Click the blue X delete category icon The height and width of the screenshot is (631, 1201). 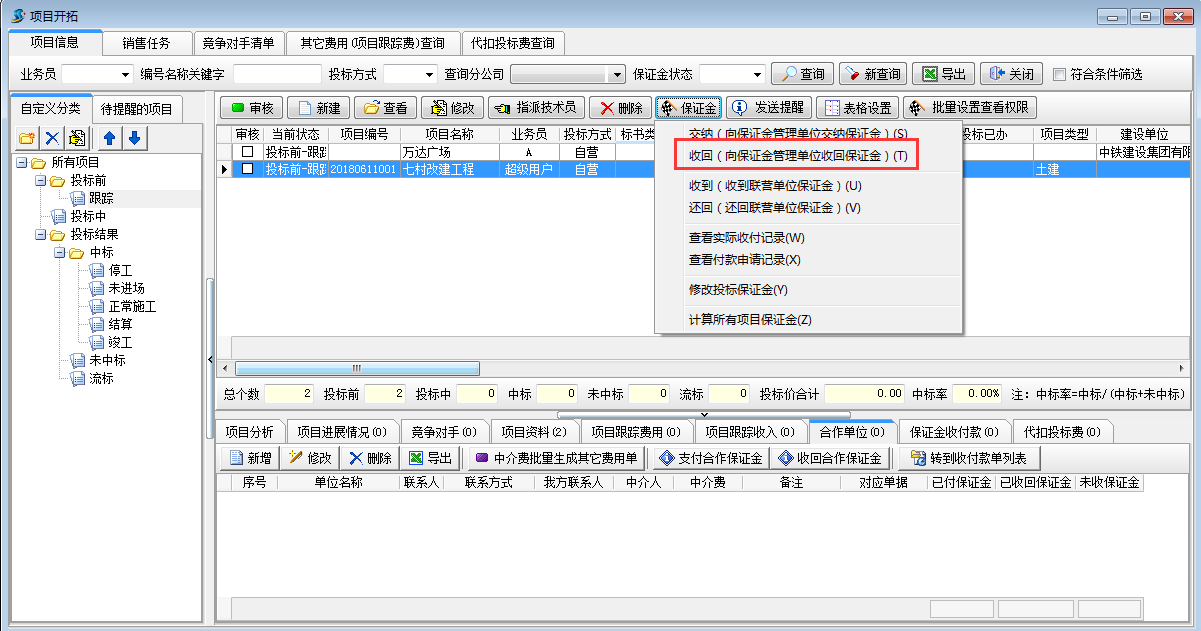pos(51,138)
